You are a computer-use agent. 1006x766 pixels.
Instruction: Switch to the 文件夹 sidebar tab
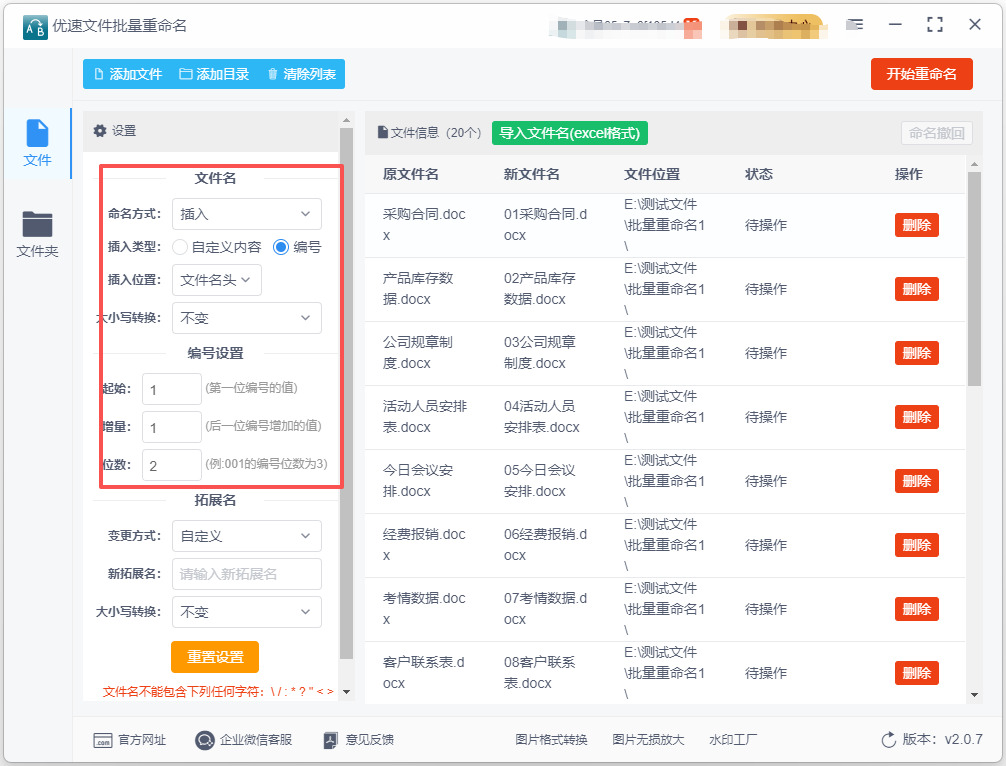pos(37,234)
